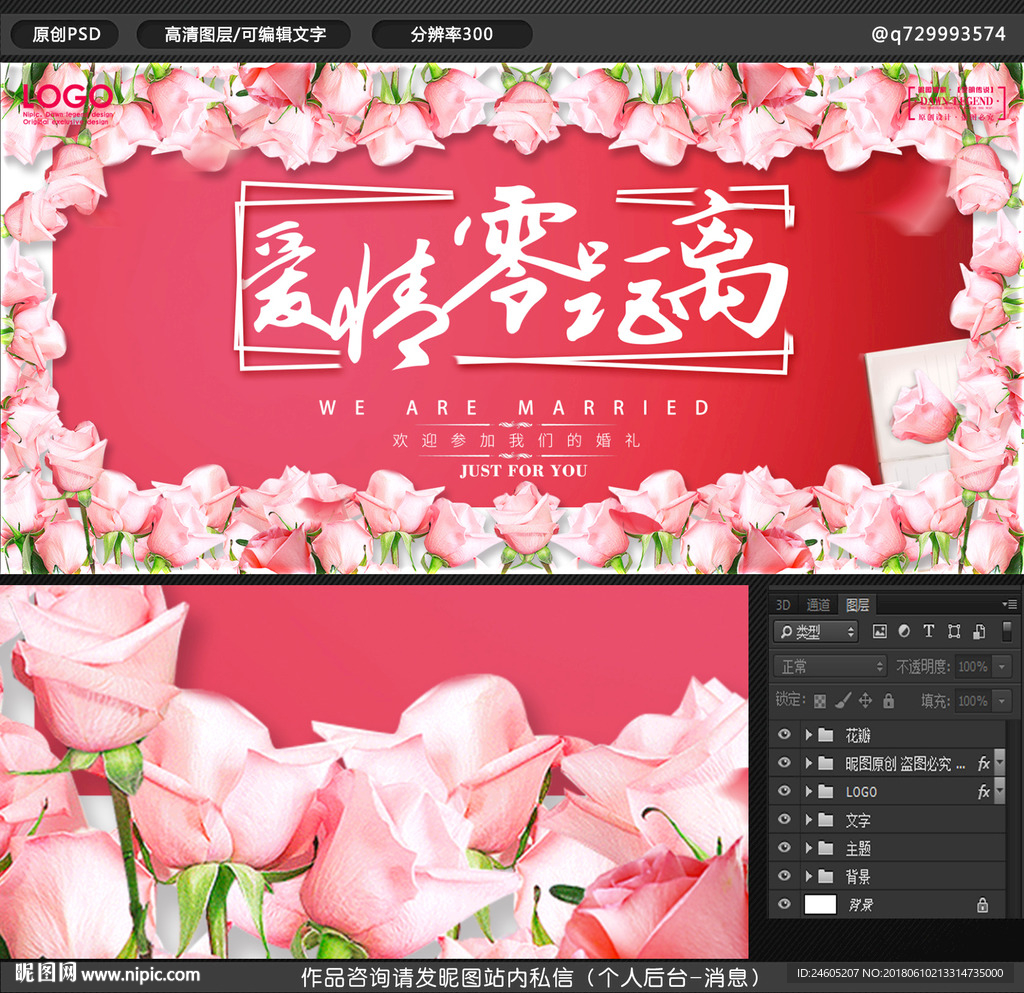
Task: Click the shape layer filter icon
Action: coord(953,631)
